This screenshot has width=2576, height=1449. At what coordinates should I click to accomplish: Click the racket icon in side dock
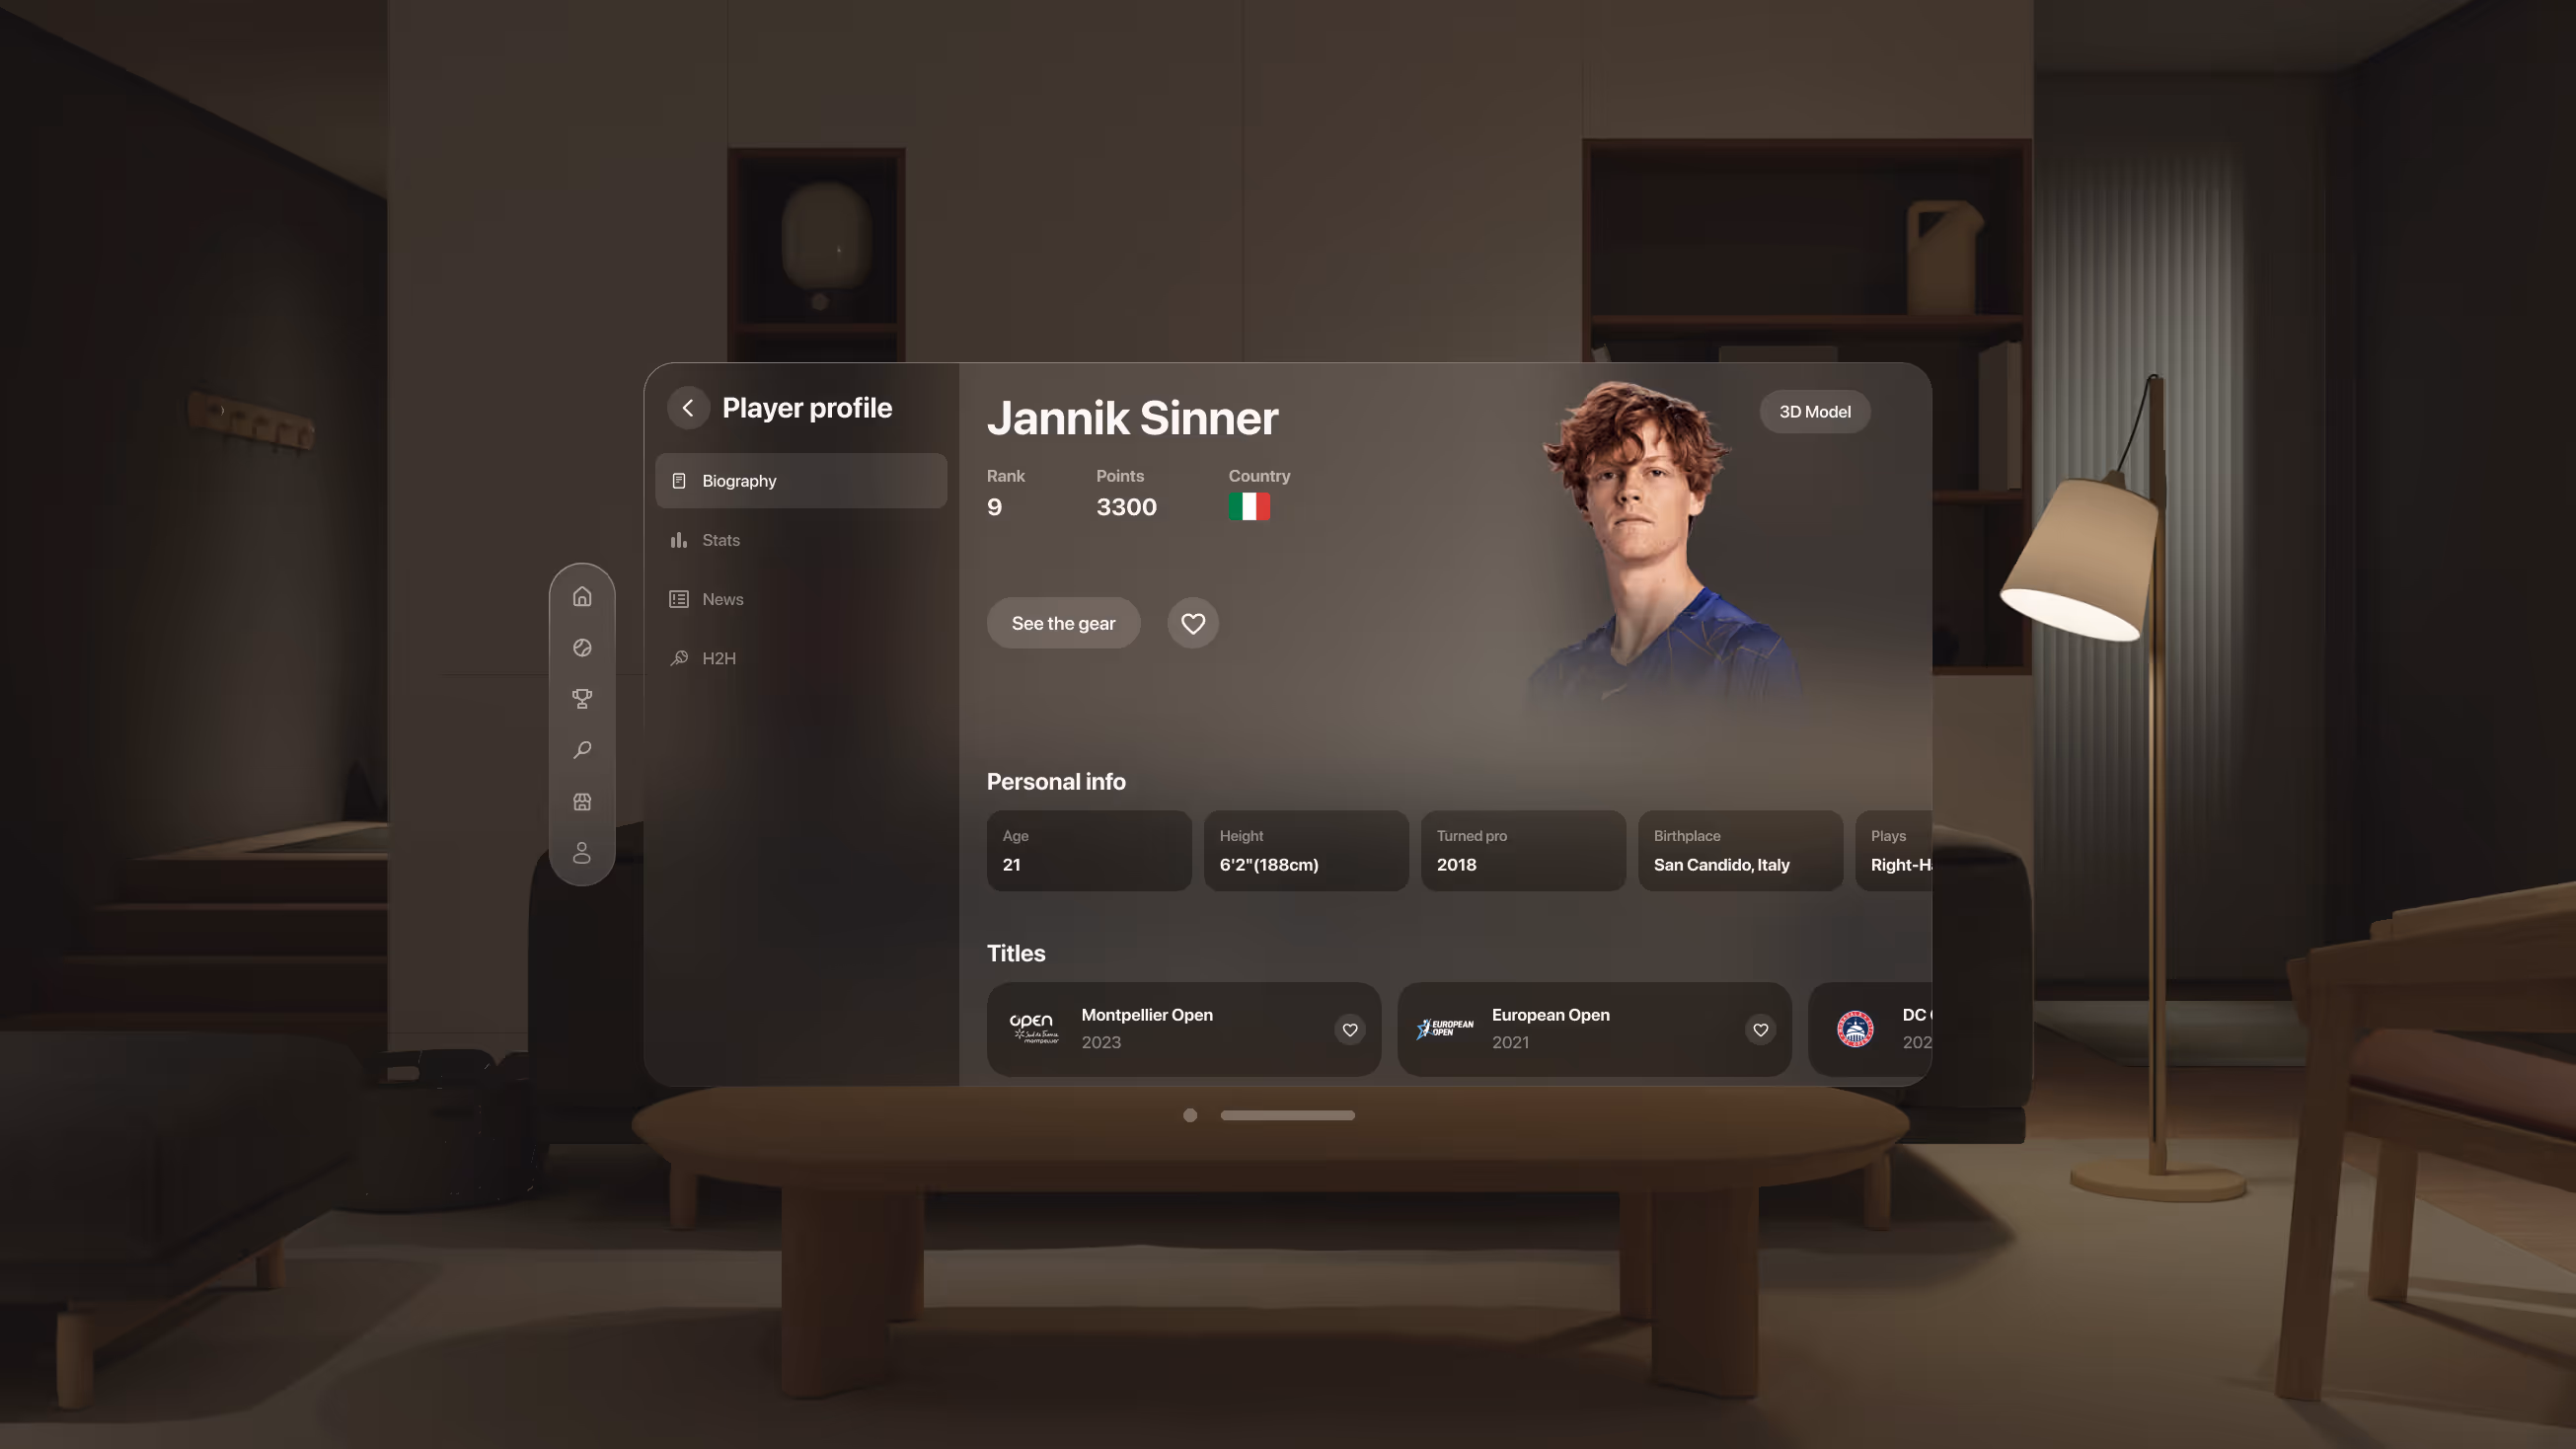[x=582, y=750]
